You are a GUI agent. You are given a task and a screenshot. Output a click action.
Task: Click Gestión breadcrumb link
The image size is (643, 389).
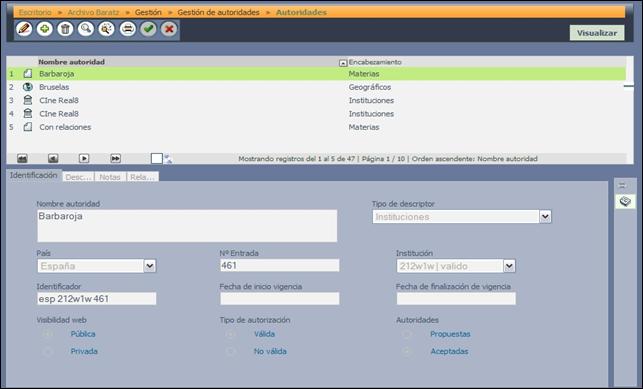pos(148,12)
